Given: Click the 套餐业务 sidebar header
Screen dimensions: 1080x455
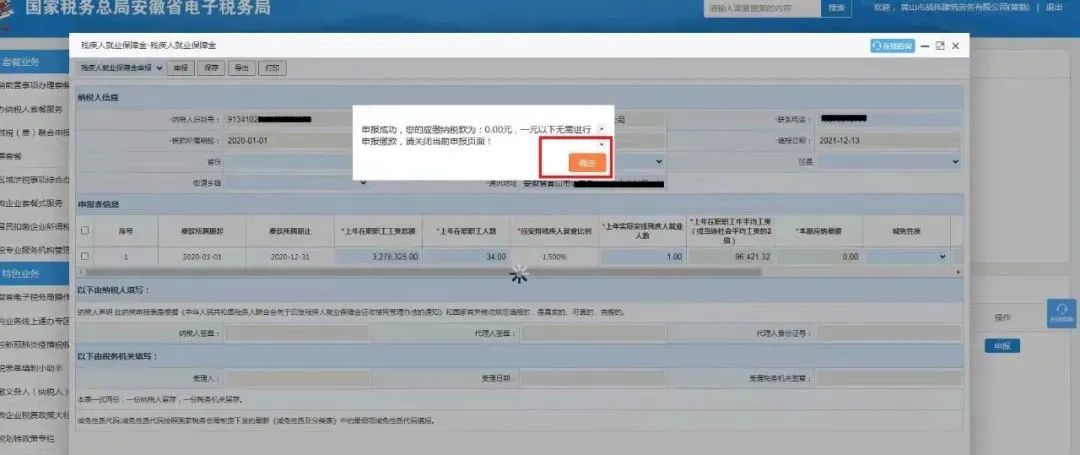Looking at the screenshot, I should pos(34,62).
